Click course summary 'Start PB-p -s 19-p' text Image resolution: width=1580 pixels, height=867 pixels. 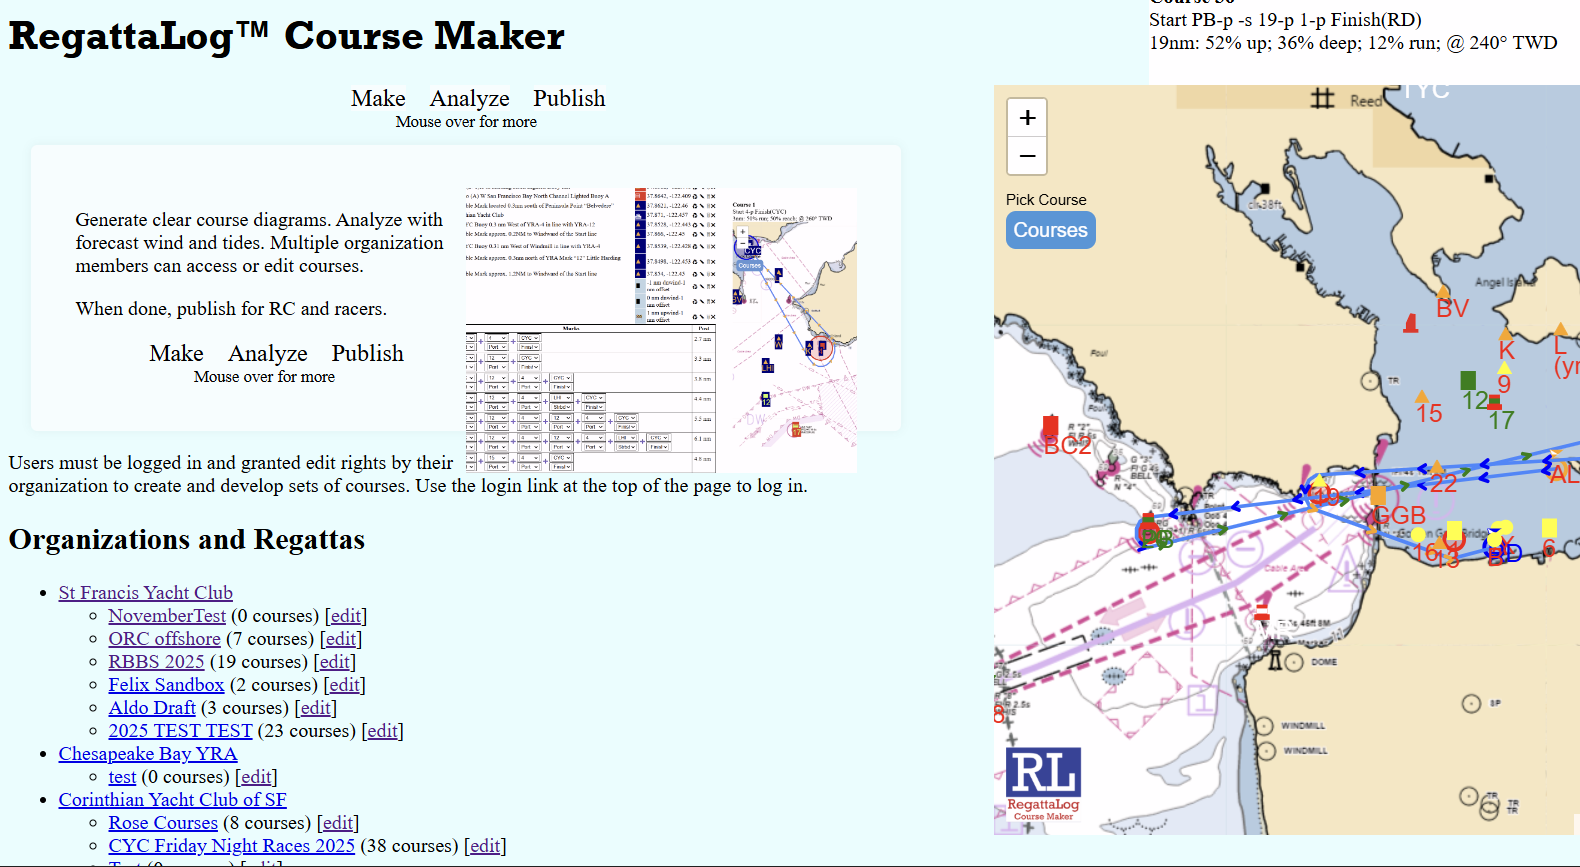click(1285, 20)
